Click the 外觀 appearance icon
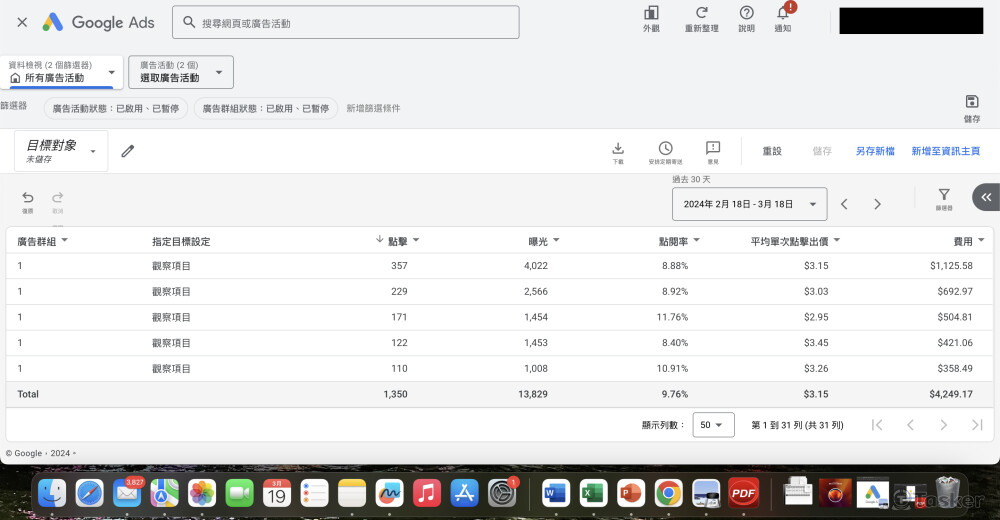The width and height of the screenshot is (1000, 520). point(651,13)
